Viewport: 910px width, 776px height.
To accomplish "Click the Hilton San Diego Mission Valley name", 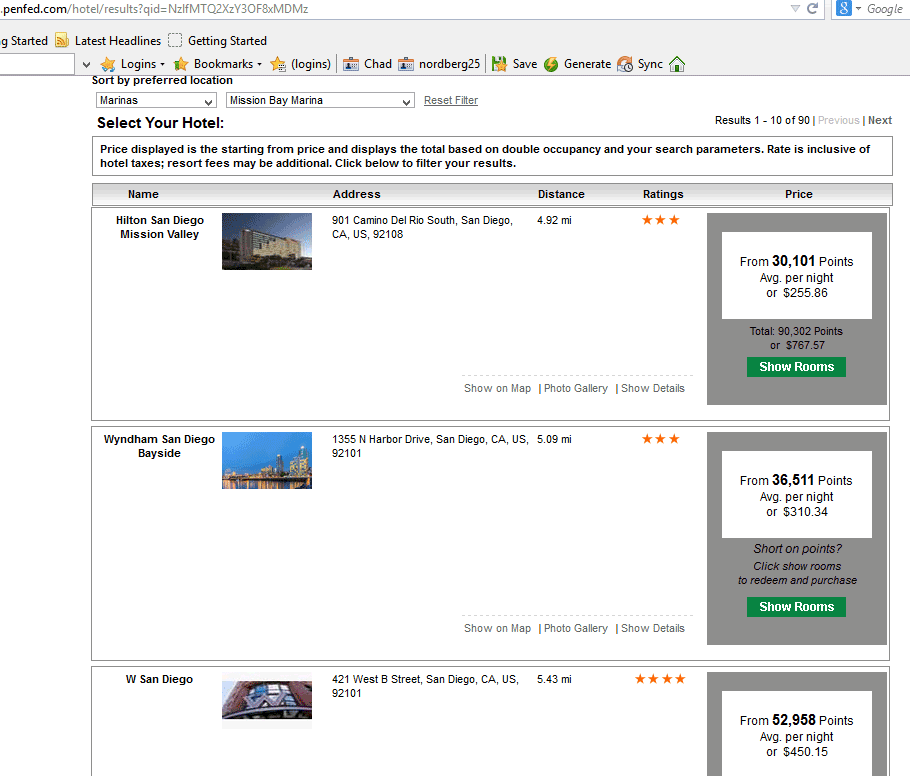I will [x=160, y=227].
